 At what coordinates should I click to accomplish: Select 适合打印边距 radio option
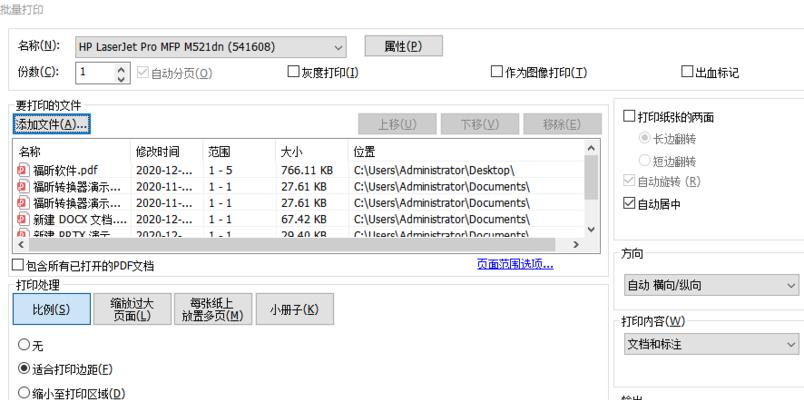24,369
